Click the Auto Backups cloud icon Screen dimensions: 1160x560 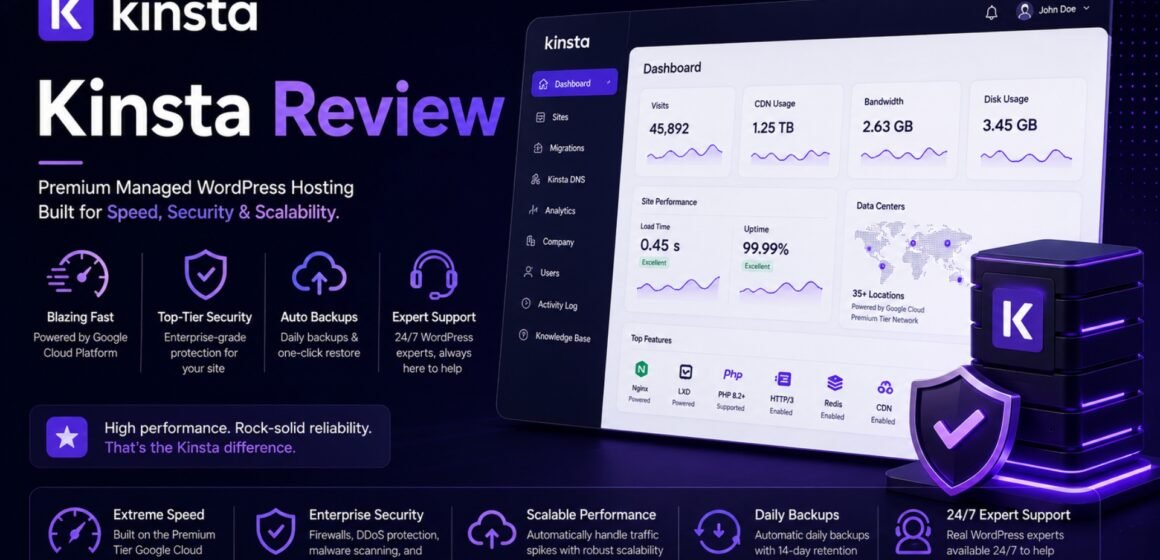click(x=319, y=274)
